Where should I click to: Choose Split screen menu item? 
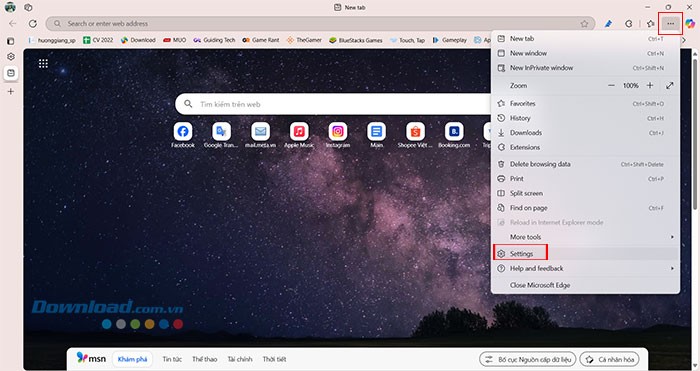pyautogui.click(x=586, y=193)
